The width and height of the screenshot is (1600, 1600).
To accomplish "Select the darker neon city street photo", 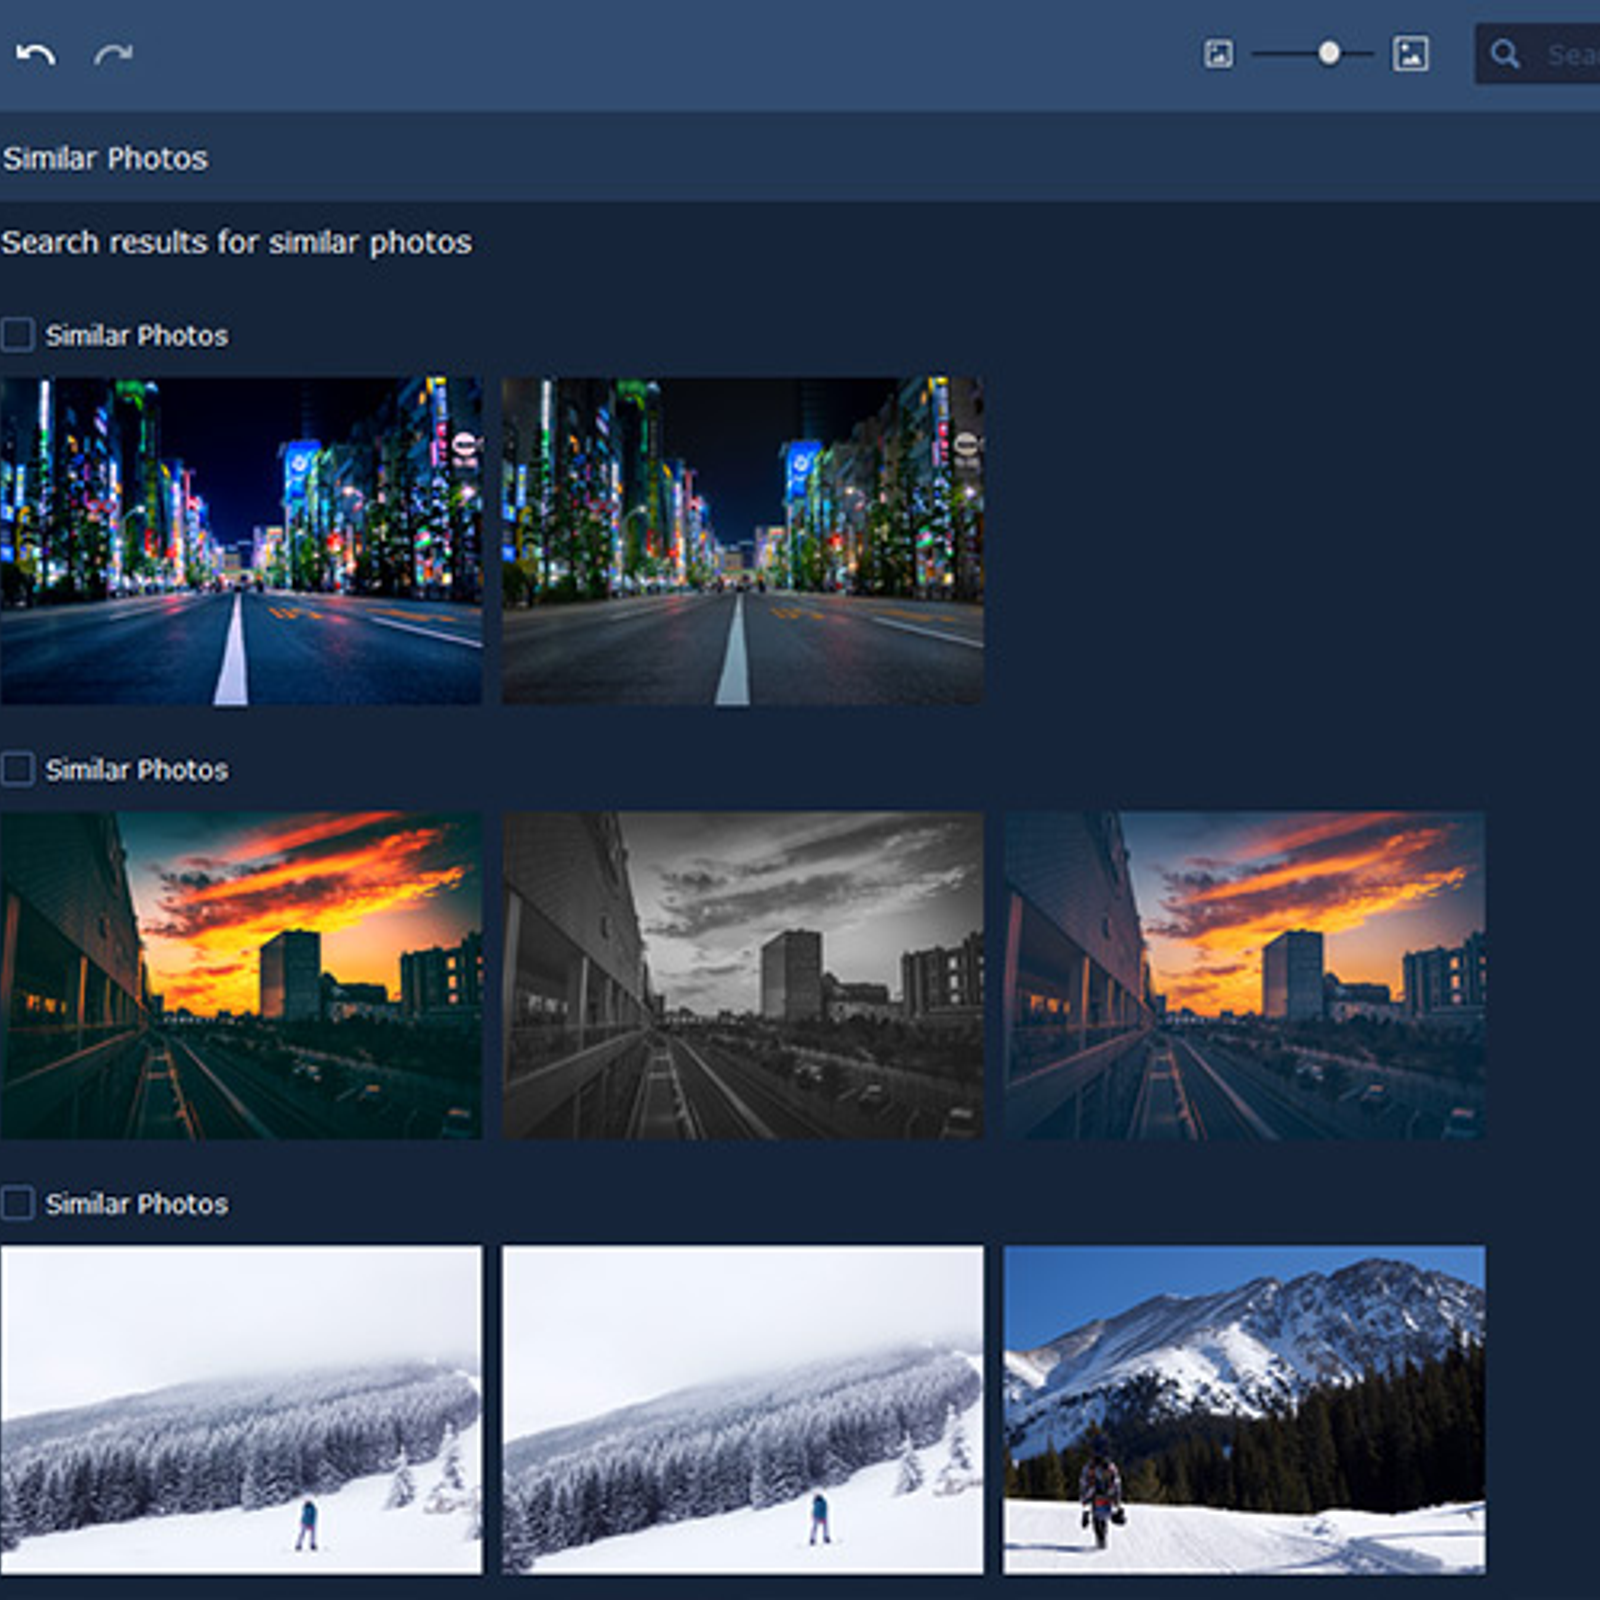I will 742,541.
